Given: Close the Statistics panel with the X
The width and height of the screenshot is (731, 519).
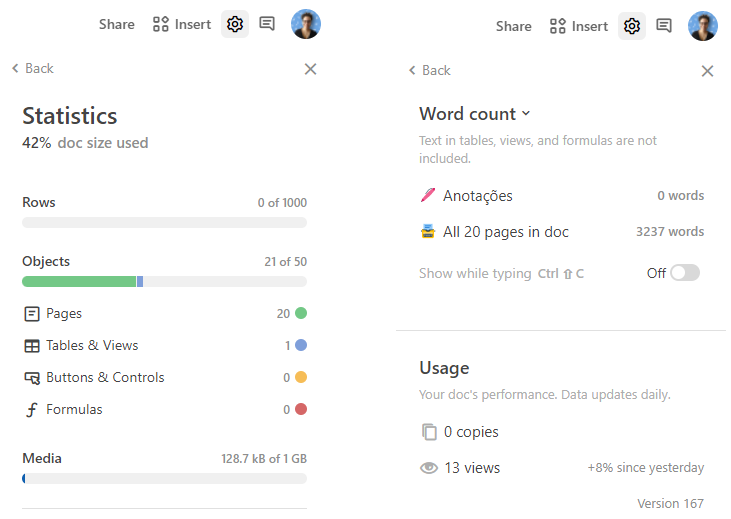Looking at the screenshot, I should coord(310,69).
